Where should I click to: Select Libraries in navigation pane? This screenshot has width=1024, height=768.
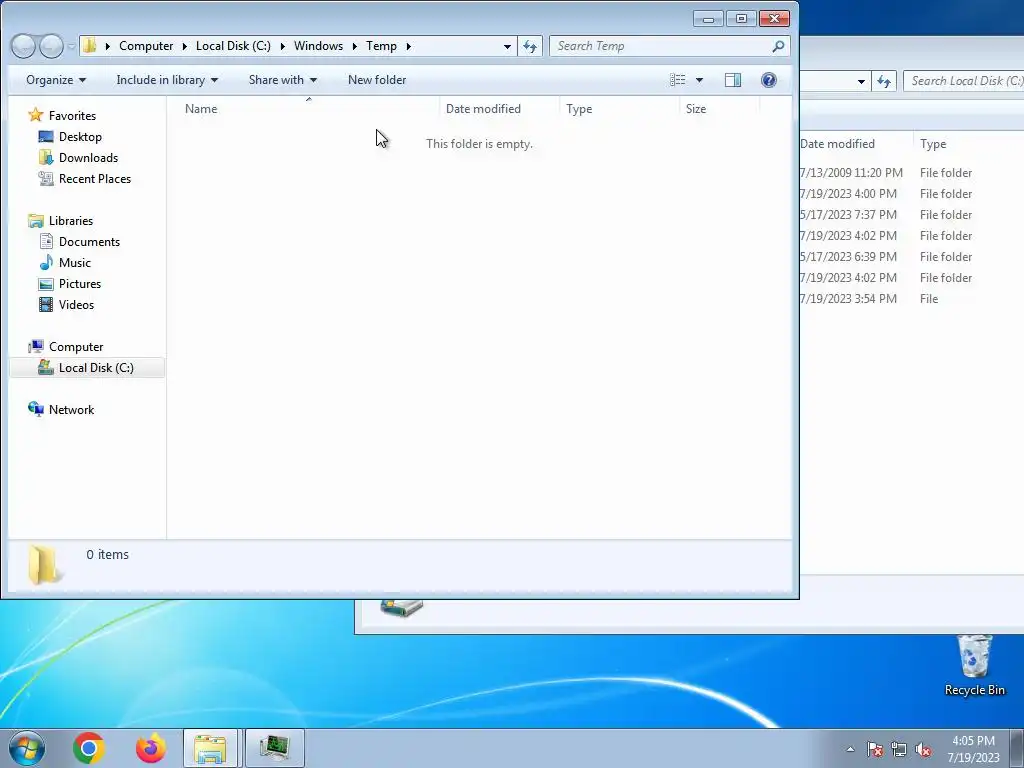pyautogui.click(x=71, y=221)
